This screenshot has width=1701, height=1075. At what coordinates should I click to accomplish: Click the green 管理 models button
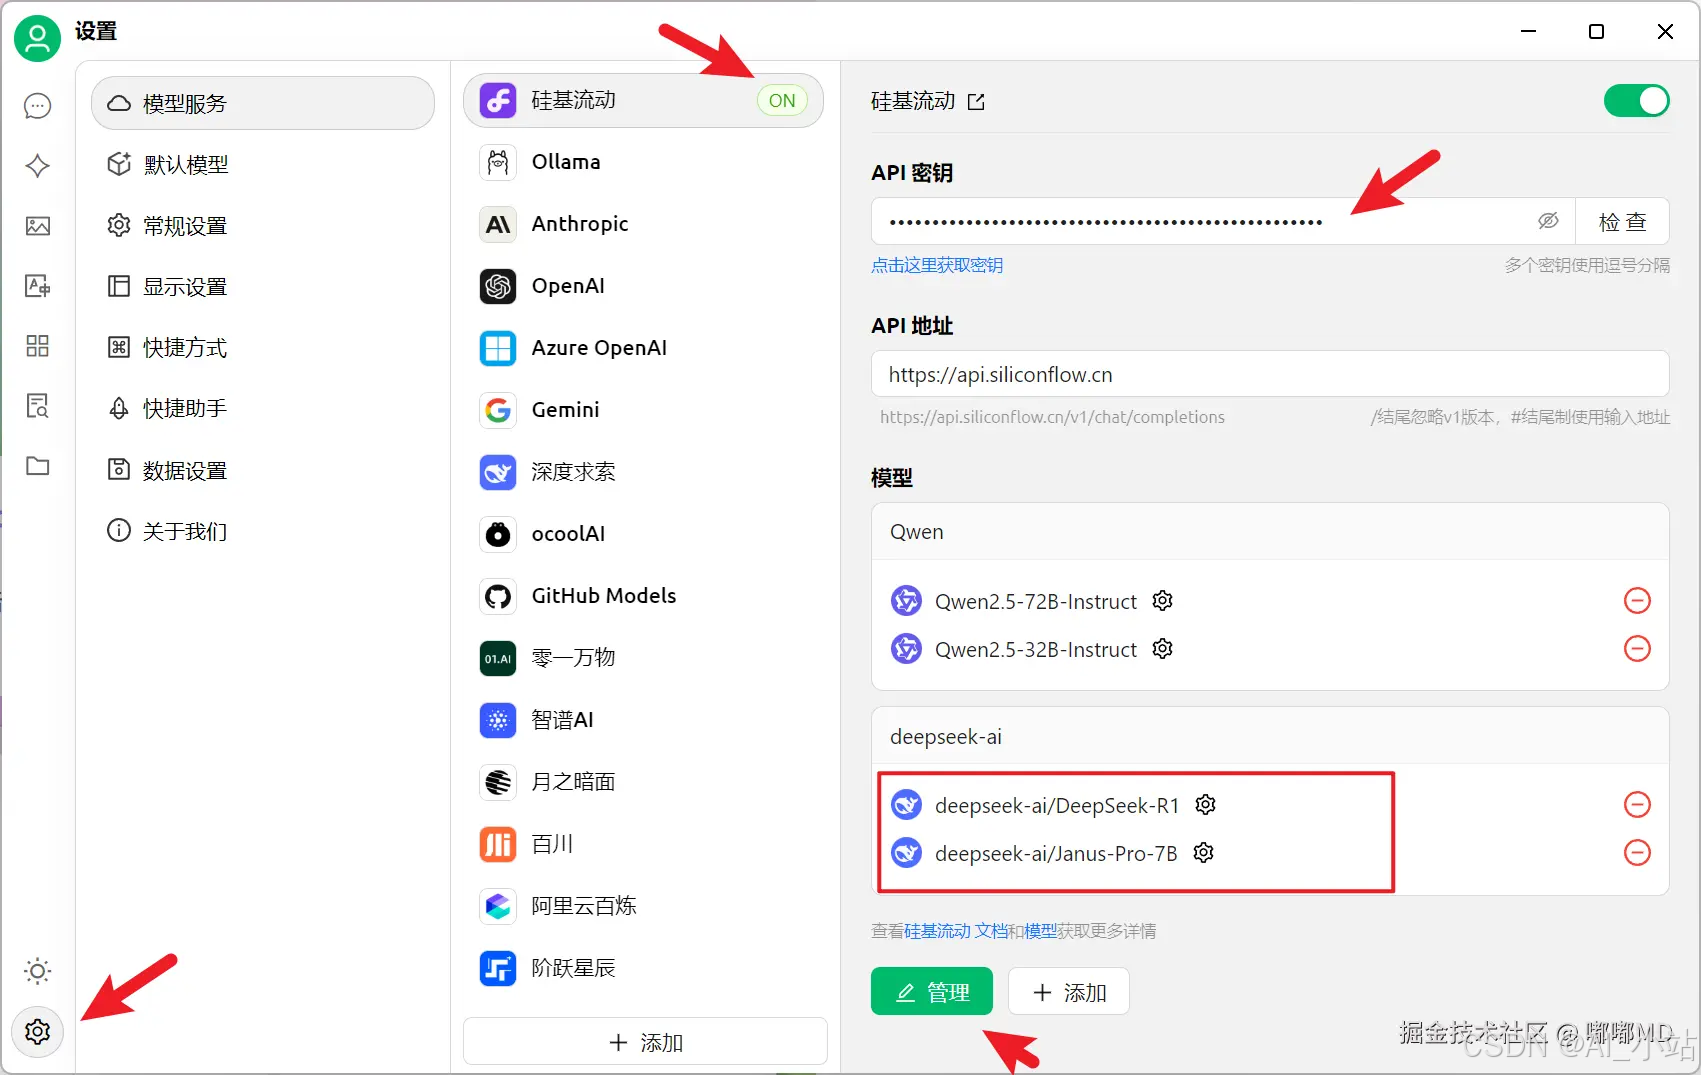tap(932, 992)
